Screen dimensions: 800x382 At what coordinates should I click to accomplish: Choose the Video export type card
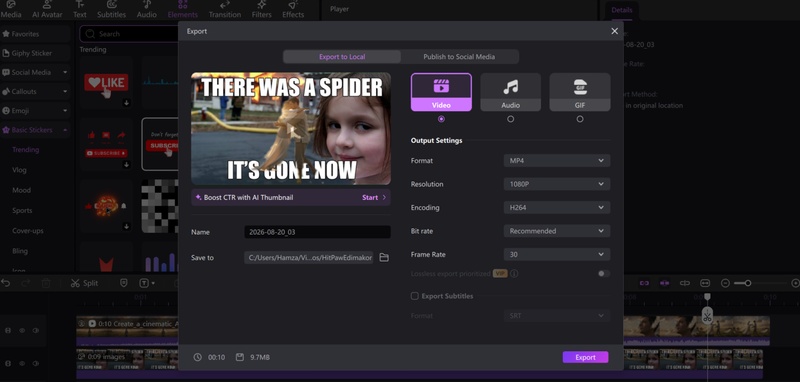[441, 92]
